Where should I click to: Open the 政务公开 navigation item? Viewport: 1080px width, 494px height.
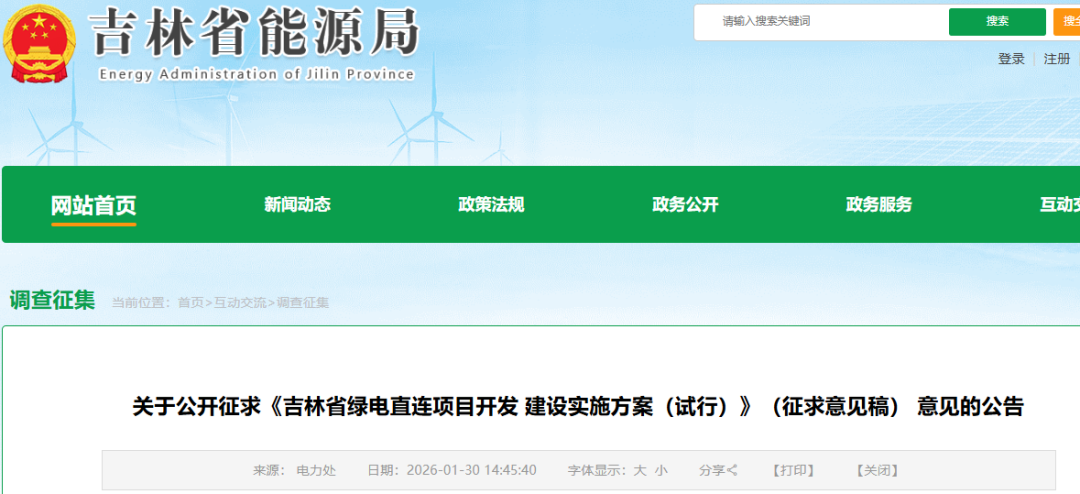tap(685, 205)
